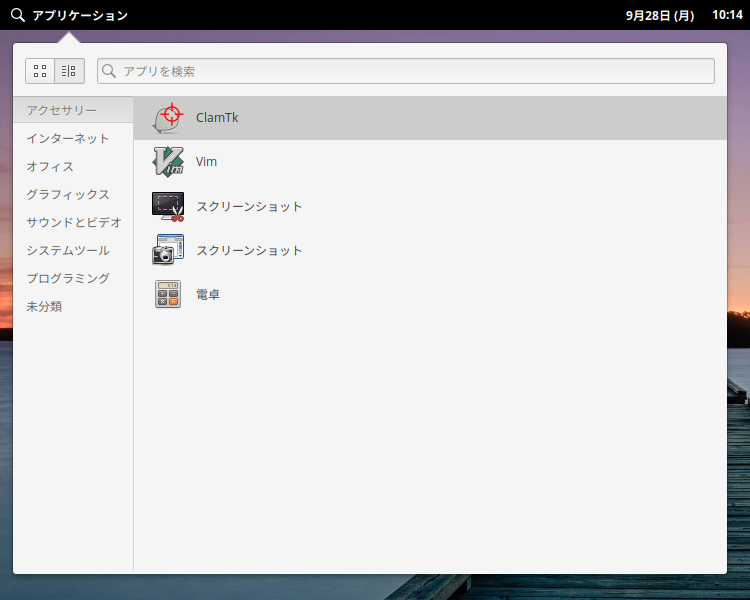
Task: Open the アプリケーション menu in top panel
Action: 80,15
